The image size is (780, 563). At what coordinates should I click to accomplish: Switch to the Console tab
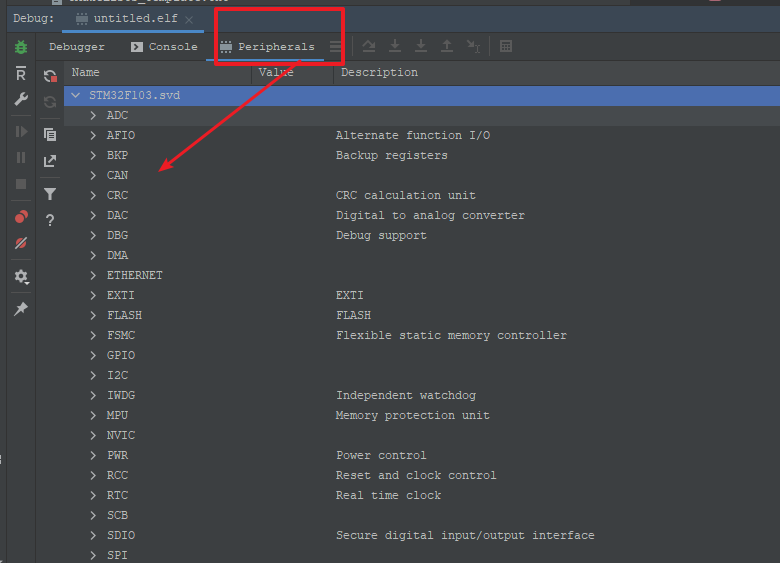pyautogui.click(x=164, y=47)
